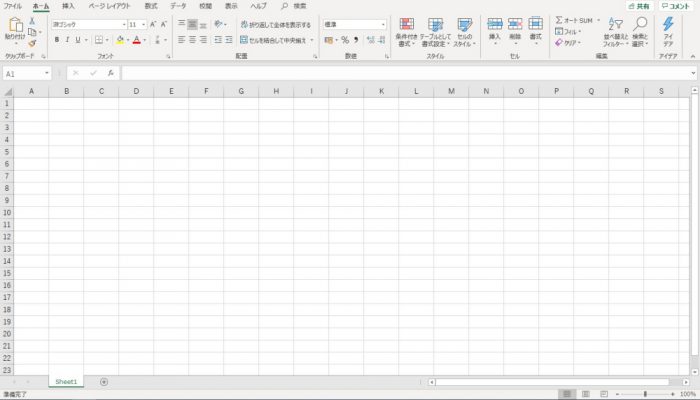The width and height of the screenshot is (700, 400).
Task: Open the number format dropdown
Action: coord(383,25)
